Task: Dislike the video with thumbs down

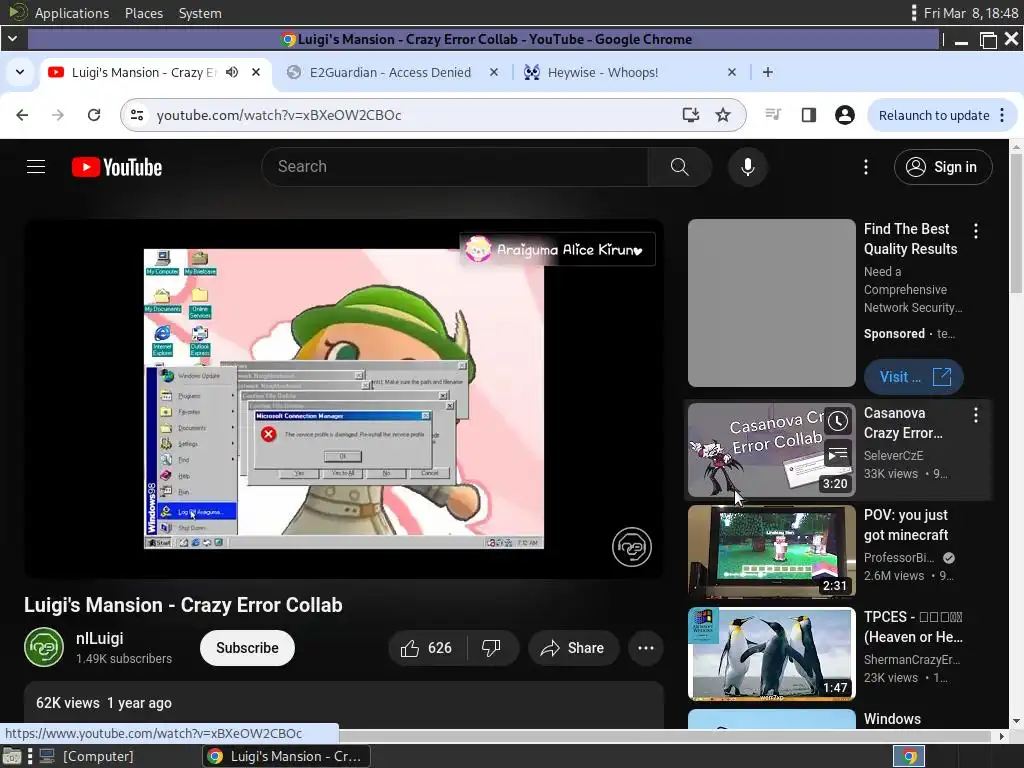Action: tap(491, 648)
